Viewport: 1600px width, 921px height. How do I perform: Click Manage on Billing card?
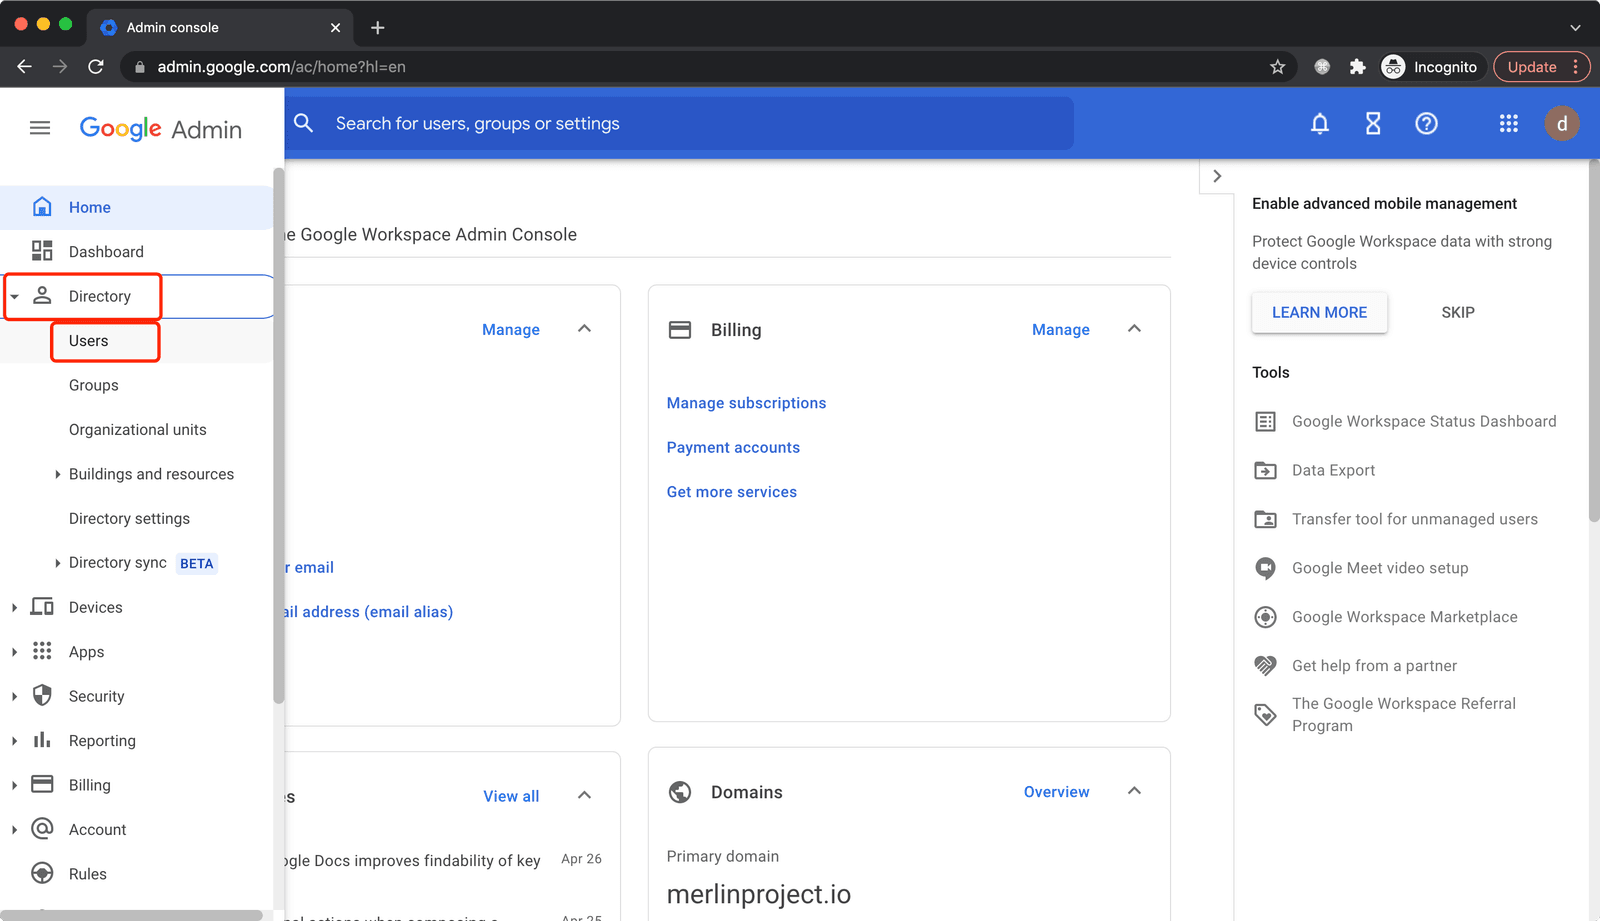click(1061, 330)
